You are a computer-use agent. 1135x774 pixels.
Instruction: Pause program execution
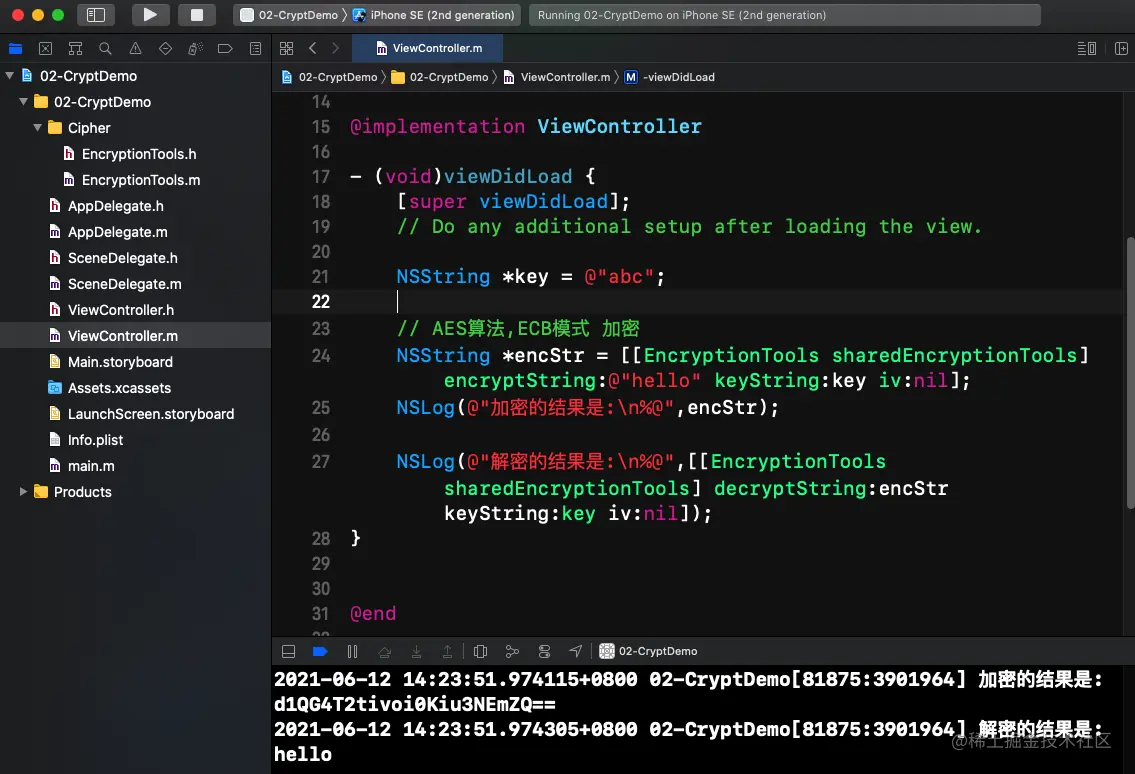pos(352,651)
